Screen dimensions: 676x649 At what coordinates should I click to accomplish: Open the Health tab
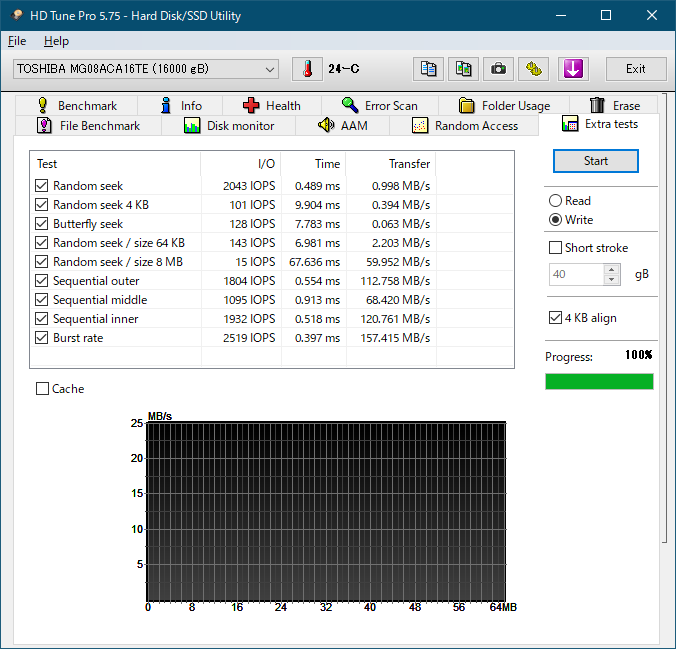tap(272, 106)
